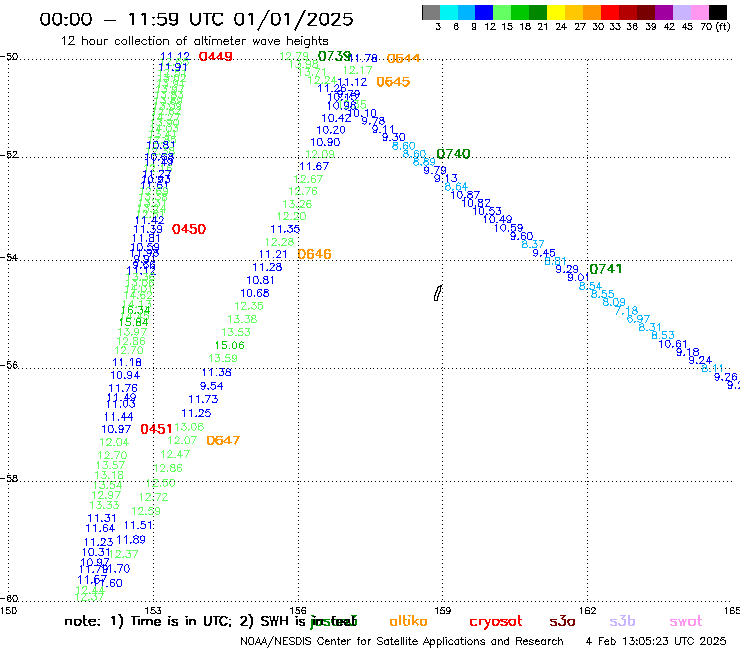Click the wave height value 13.06
Viewport: 740px width, 650px height.
(189, 427)
